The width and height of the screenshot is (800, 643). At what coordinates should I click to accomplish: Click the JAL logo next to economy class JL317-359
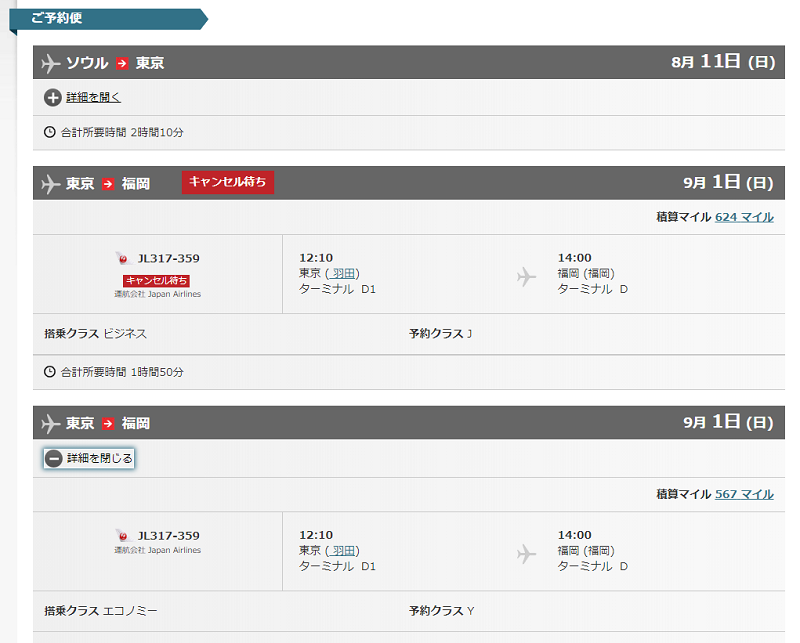click(122, 535)
